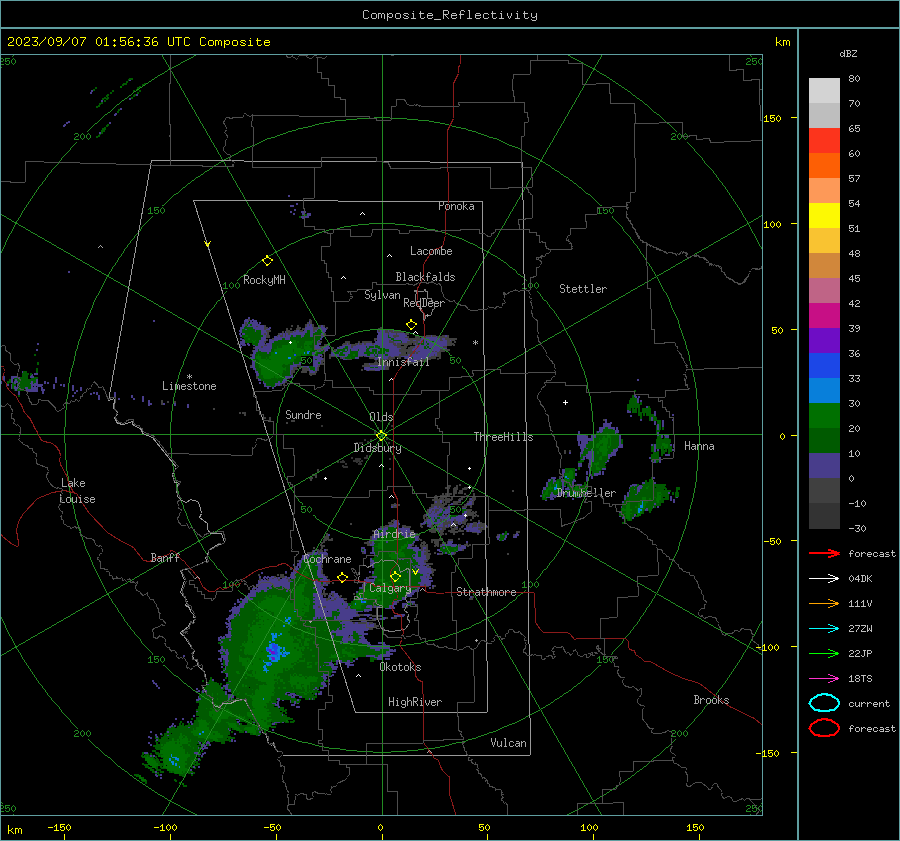
Task: Click the Didsbury city label
Action: pos(377,448)
